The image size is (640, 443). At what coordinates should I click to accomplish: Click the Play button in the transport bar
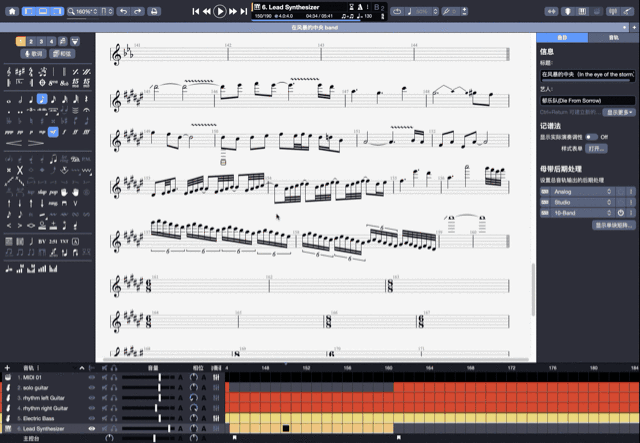coord(220,11)
